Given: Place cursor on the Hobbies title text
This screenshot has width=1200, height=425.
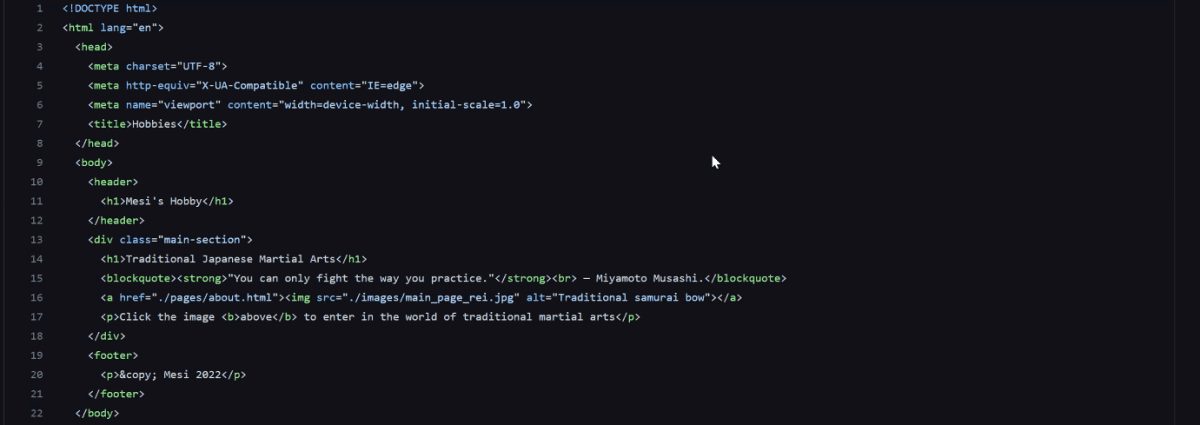Looking at the screenshot, I should (153, 124).
